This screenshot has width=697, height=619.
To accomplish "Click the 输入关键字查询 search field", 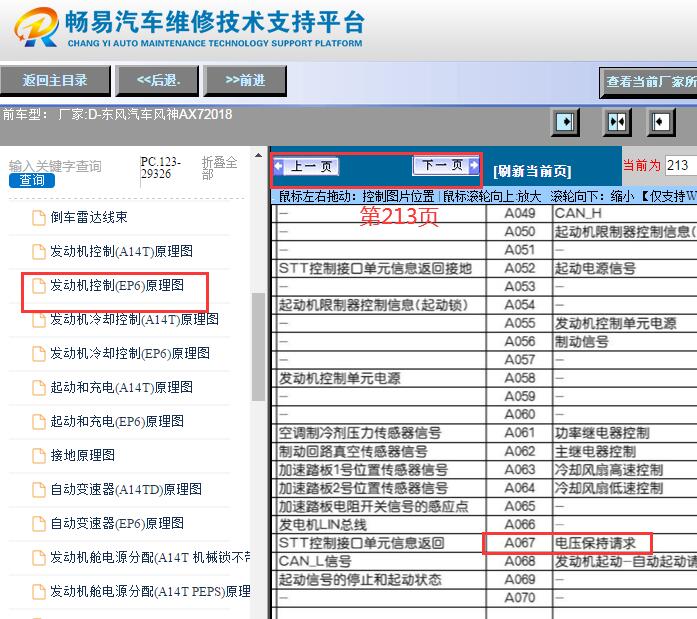I will tap(55, 166).
